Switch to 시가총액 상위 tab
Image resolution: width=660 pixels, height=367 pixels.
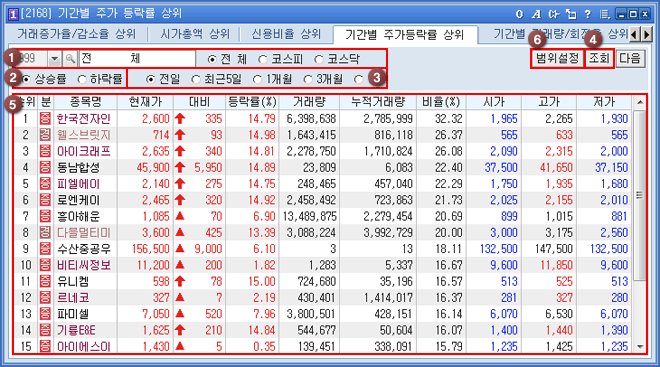click(195, 34)
